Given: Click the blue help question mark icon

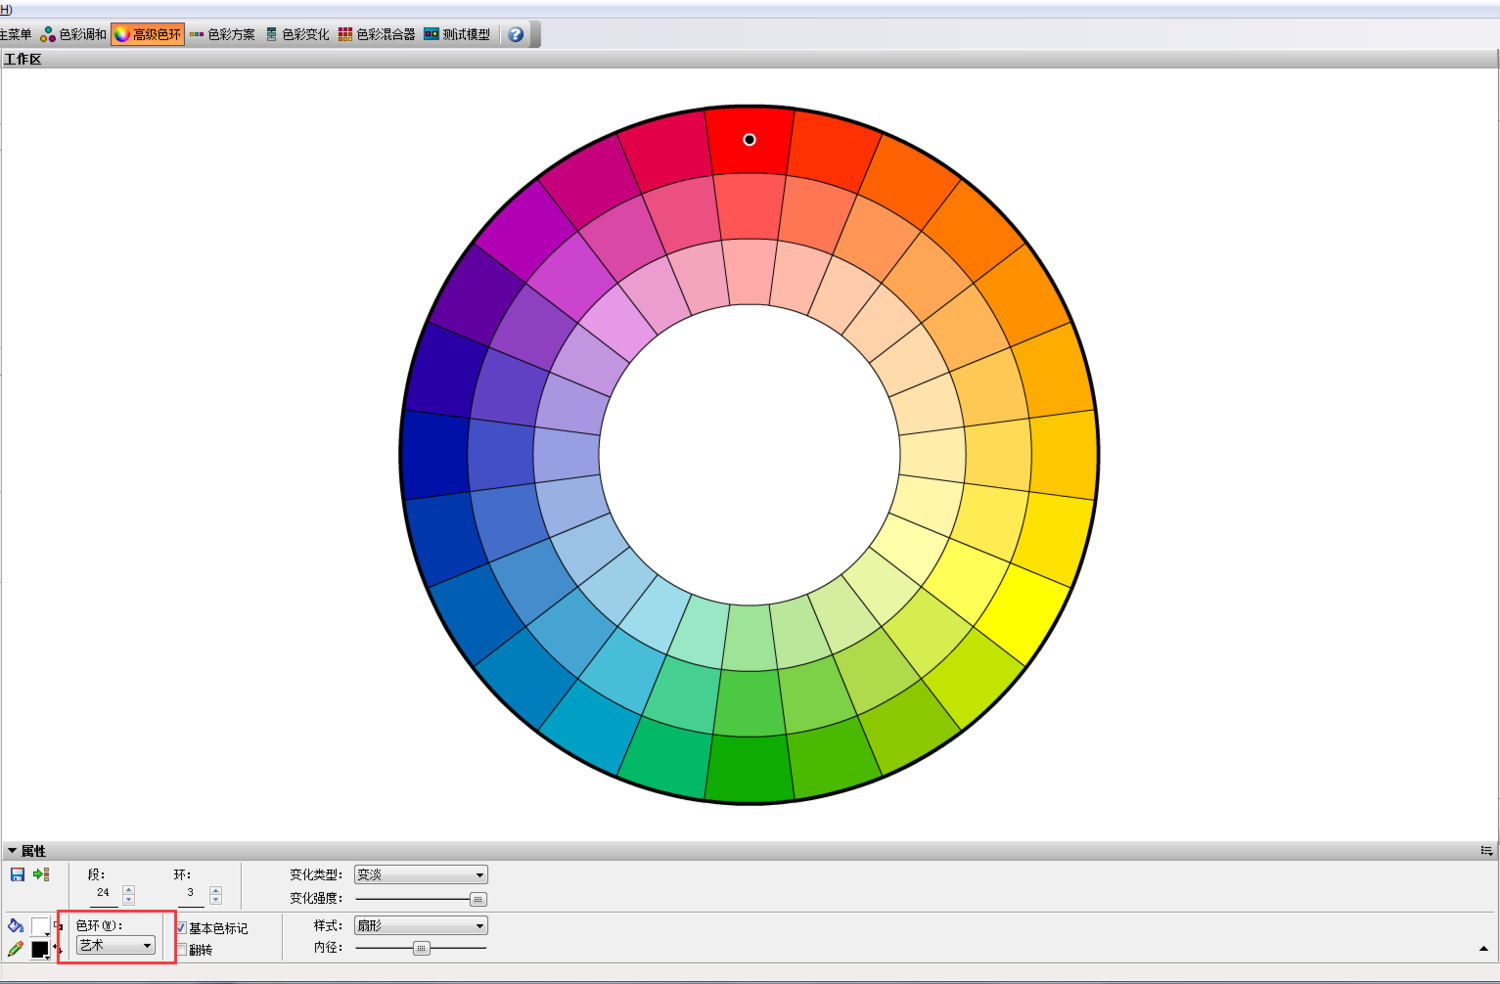Looking at the screenshot, I should point(516,35).
